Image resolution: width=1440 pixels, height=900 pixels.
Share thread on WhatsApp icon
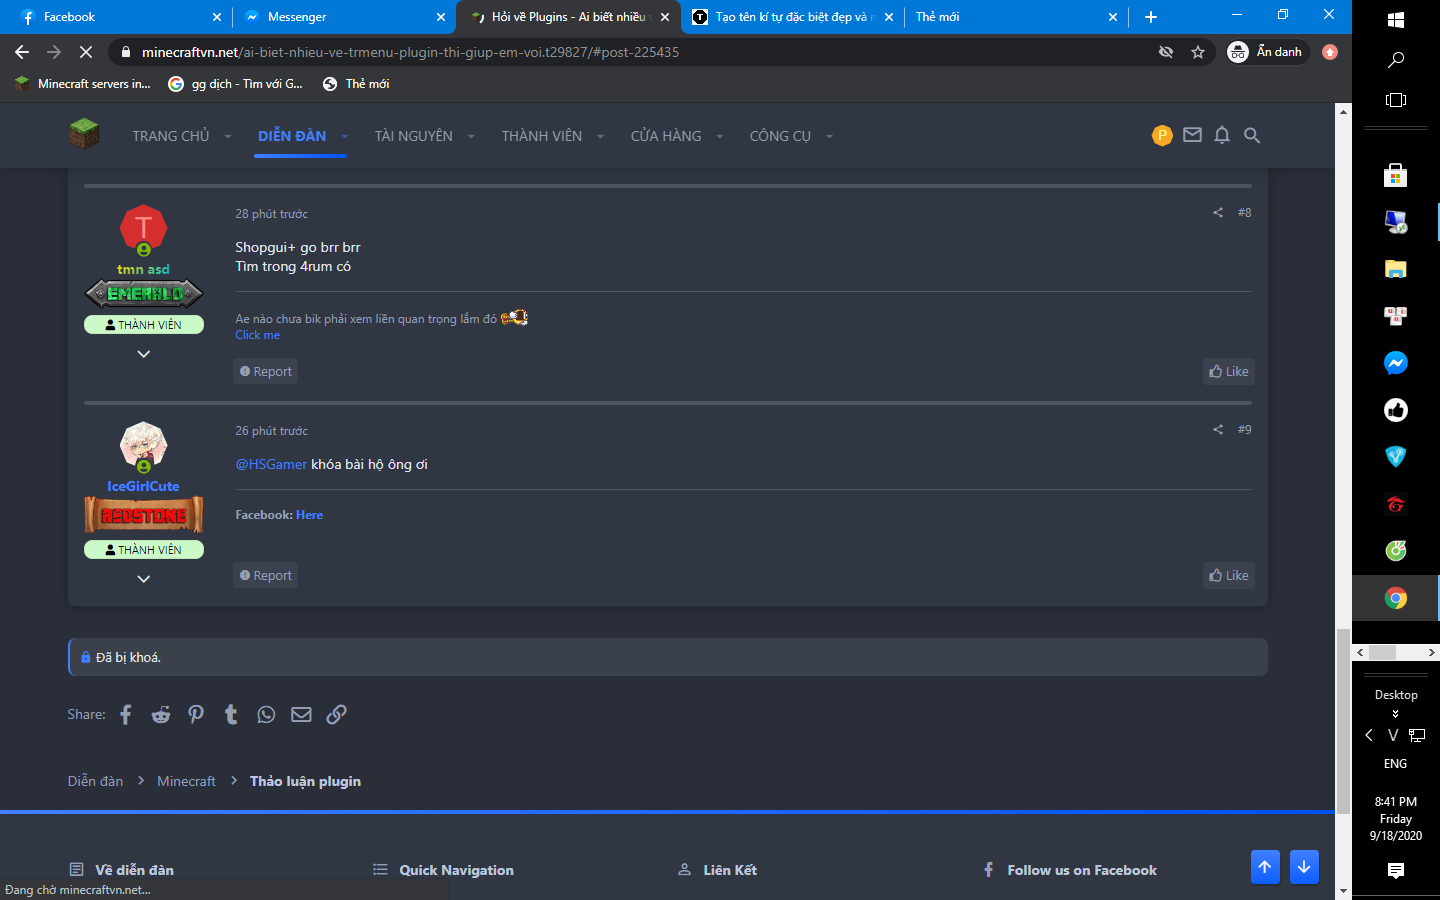(266, 714)
